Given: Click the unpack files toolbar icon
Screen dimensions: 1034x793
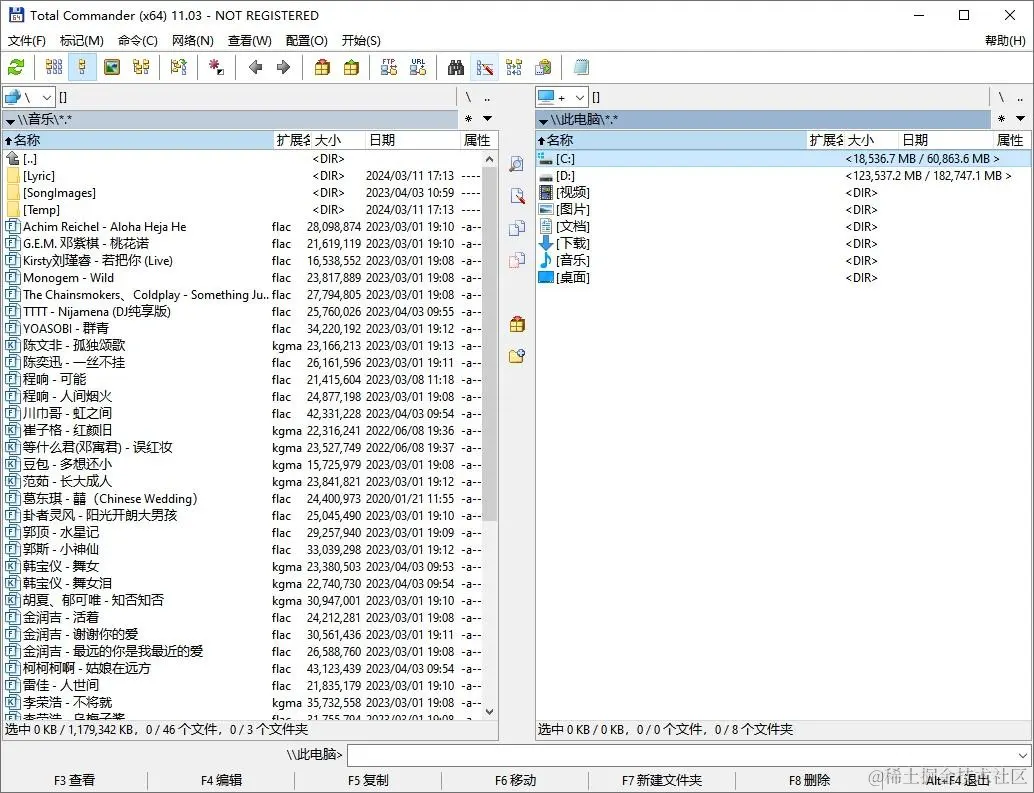Looking at the screenshot, I should [351, 67].
